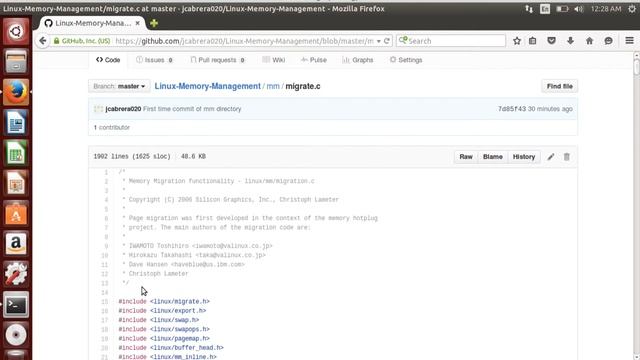Open Amazon launcher icon
Image resolution: width=640 pixels, height=360 pixels.
click(16, 244)
